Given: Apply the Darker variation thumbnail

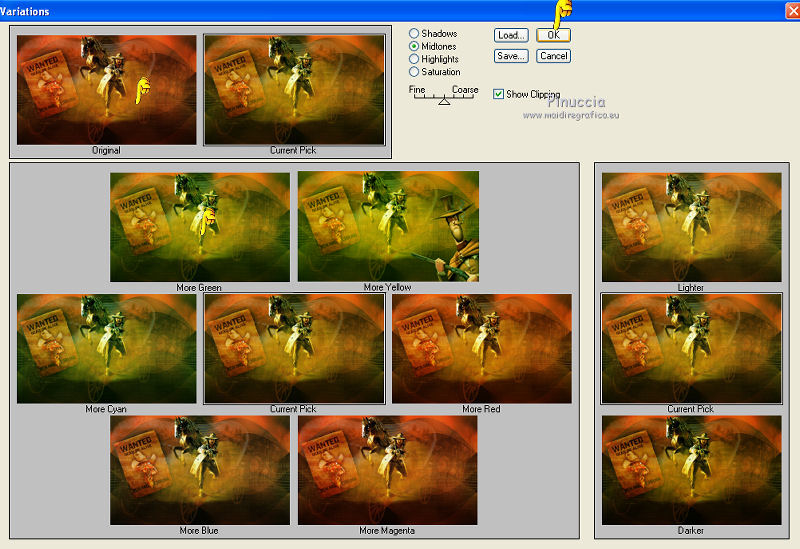Looking at the screenshot, I should 691,470.
